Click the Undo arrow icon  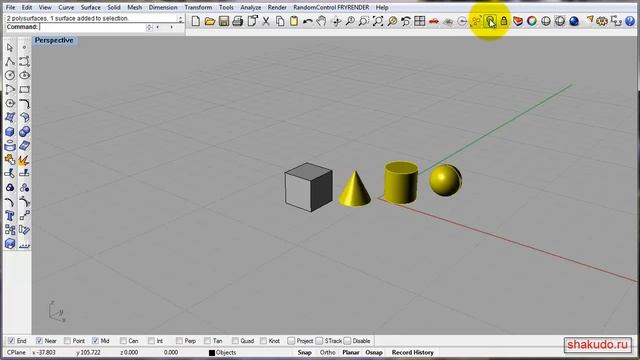308,21
